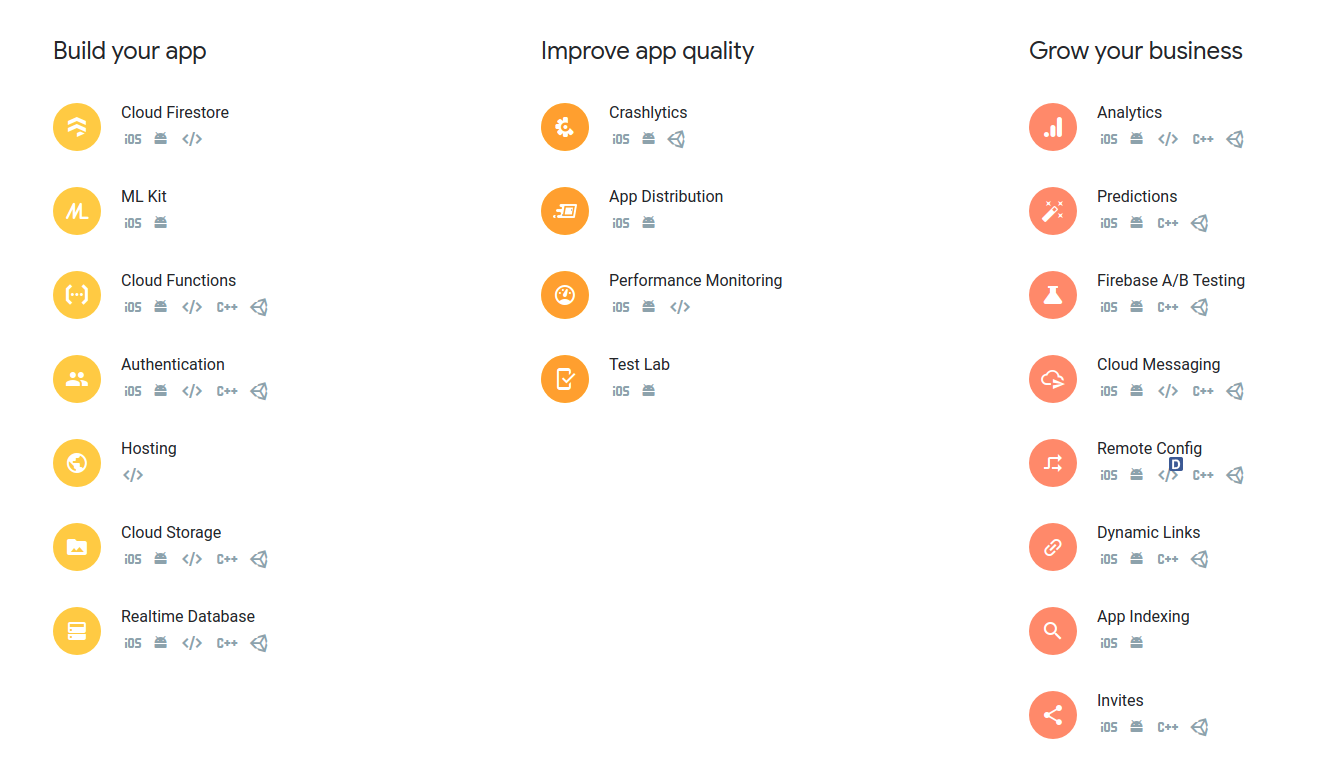Open the ML Kit circular icon
The image size is (1341, 768).
pyautogui.click(x=77, y=211)
